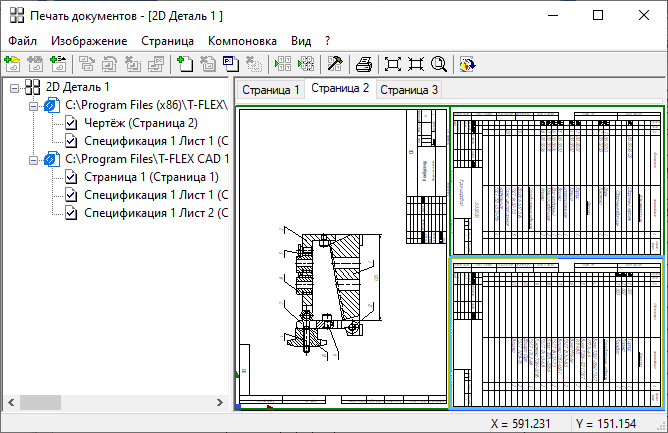The height and width of the screenshot is (433, 668).
Task: Collapse the C:\Program Files (x86)\T-FLEX node
Action: click(x=32, y=105)
